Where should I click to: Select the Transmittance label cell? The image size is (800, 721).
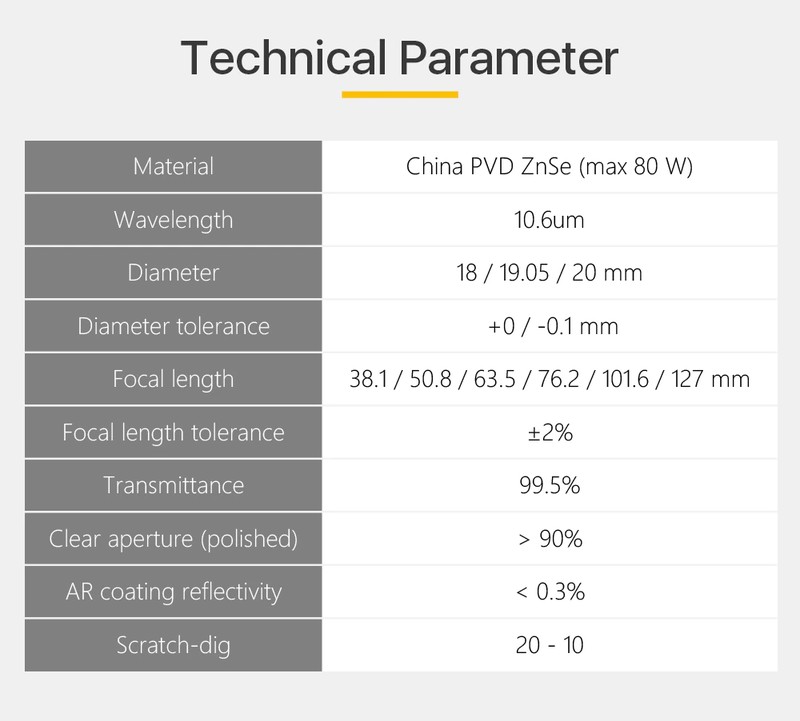pyautogui.click(x=173, y=486)
